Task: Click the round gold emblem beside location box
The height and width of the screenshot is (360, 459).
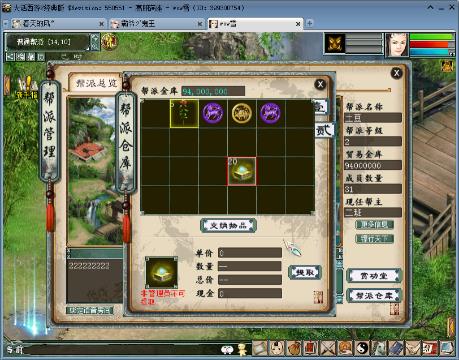Action: click(109, 42)
